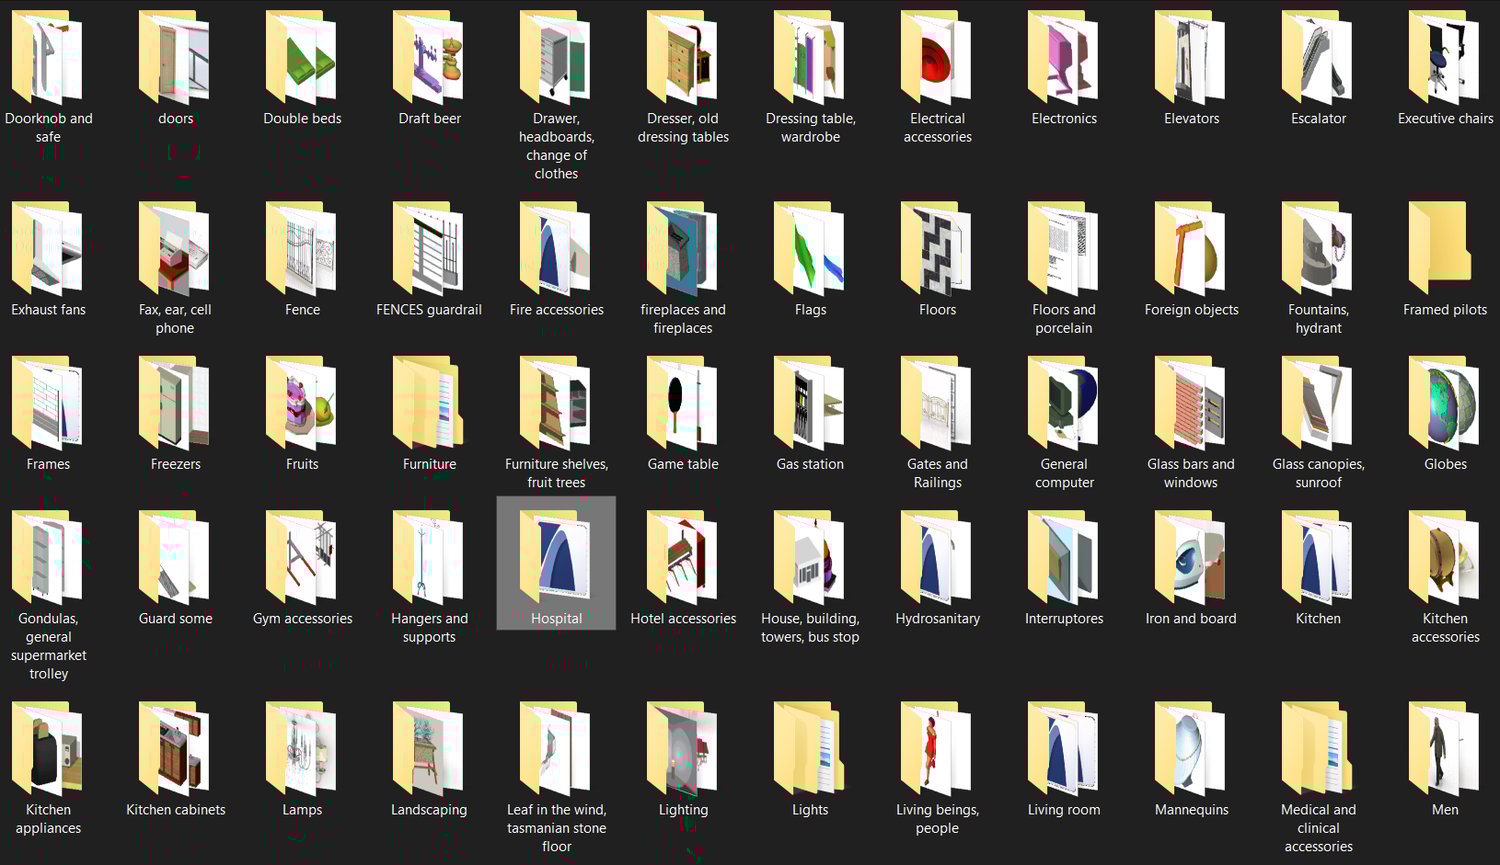Select the Lights folder icon
Image resolution: width=1500 pixels, height=865 pixels.
pos(810,748)
